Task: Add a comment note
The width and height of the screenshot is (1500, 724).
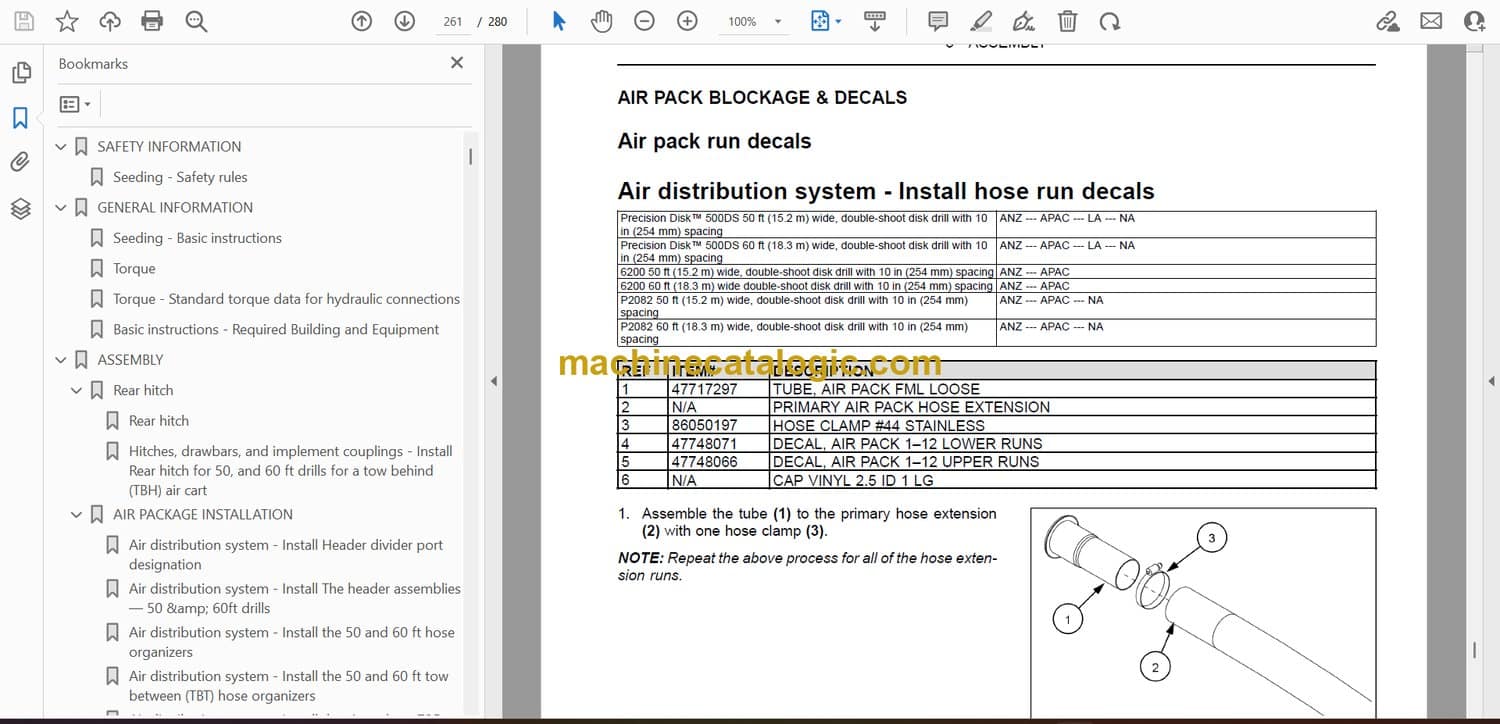Action: pyautogui.click(x=938, y=21)
